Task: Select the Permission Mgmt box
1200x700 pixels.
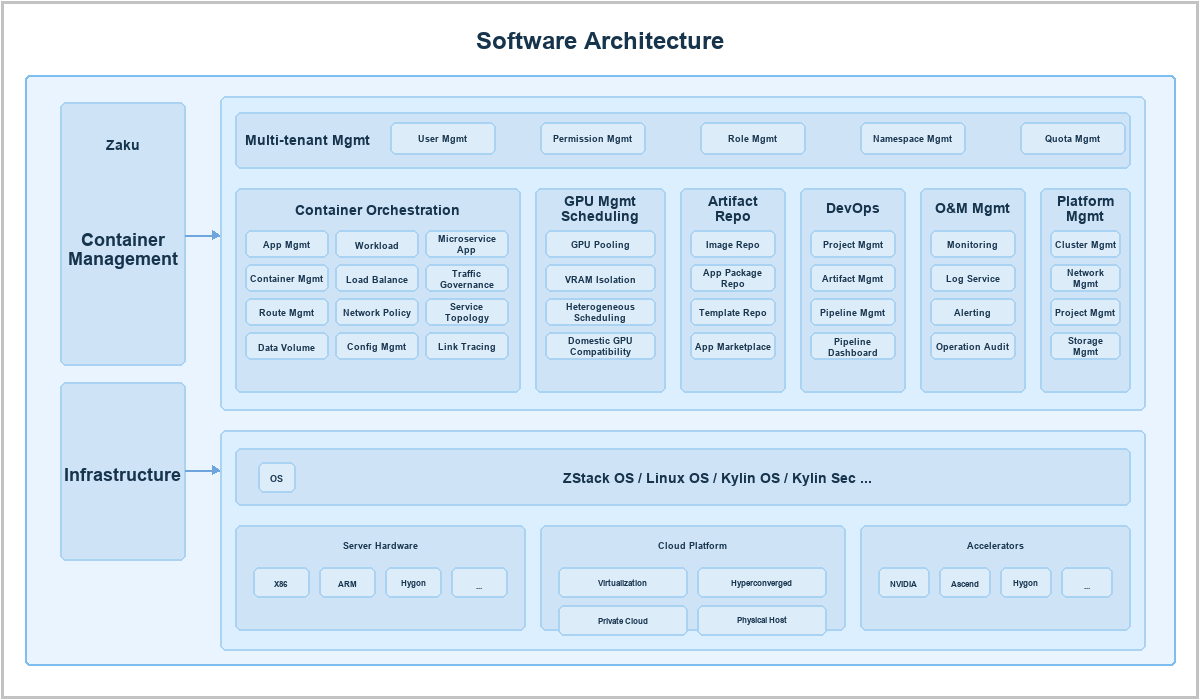Action: tap(592, 139)
